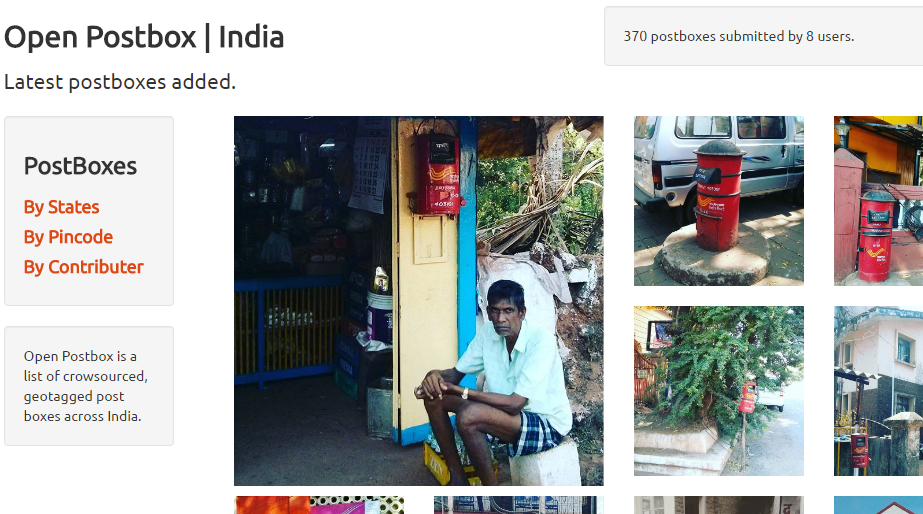This screenshot has width=923, height=514.
Task: Open thumbnail of pink building with gate postbox
Action: coord(878,391)
